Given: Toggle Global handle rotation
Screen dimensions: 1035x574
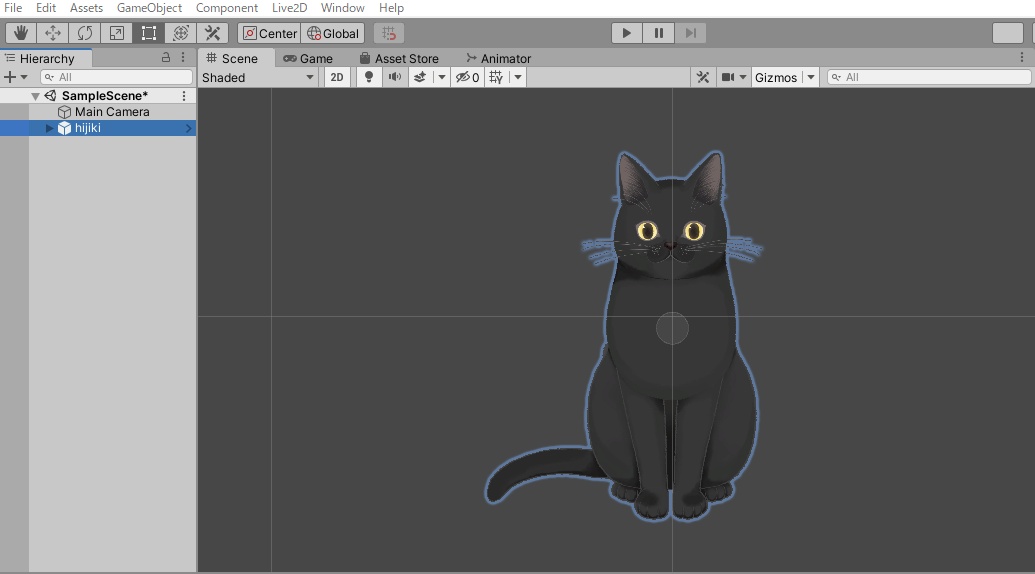Looking at the screenshot, I should (x=333, y=33).
